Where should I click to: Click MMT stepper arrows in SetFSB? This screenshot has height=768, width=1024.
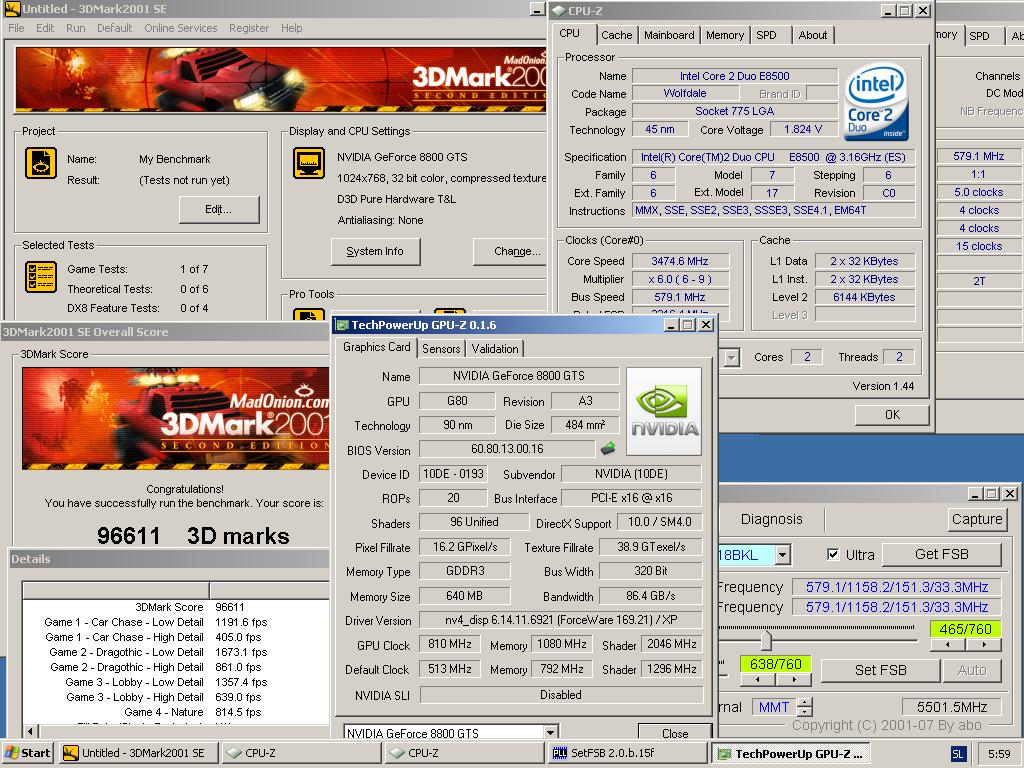click(805, 707)
